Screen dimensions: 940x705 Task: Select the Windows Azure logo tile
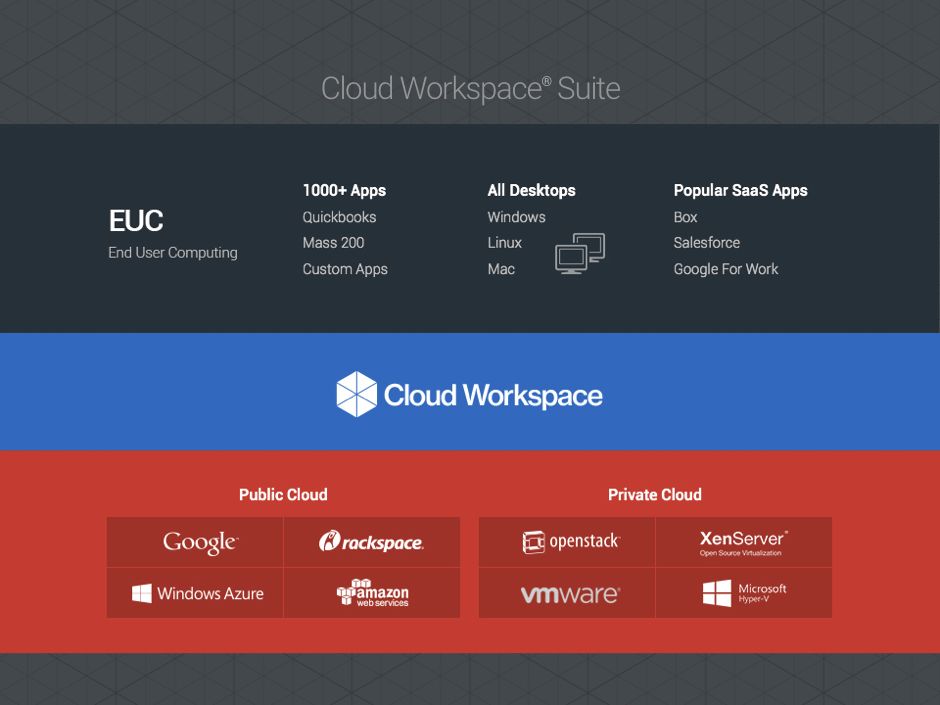click(x=195, y=593)
